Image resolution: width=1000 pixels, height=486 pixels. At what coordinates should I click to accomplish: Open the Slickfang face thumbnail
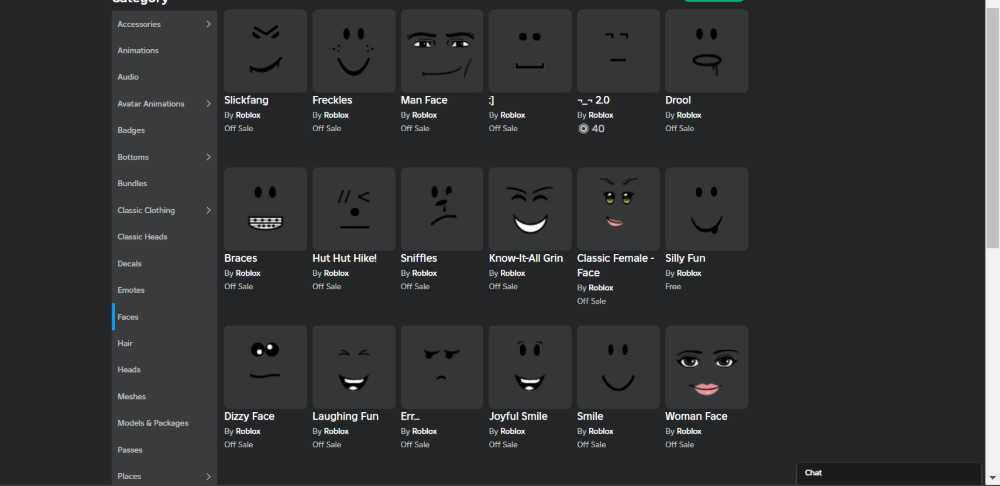[x=265, y=50]
